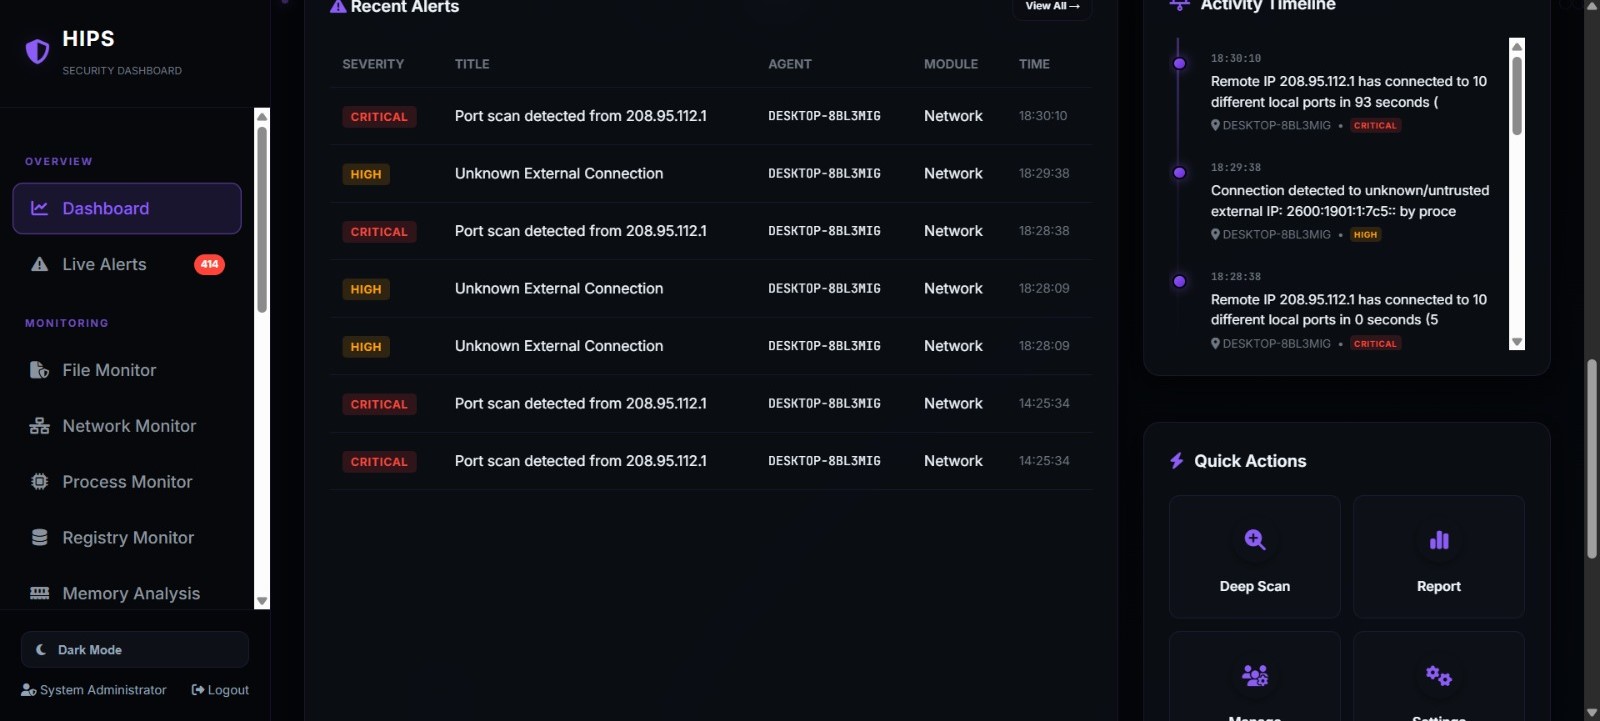Viewport: 1600px width, 721px height.
Task: Go to Process Monitor
Action: tap(127, 482)
